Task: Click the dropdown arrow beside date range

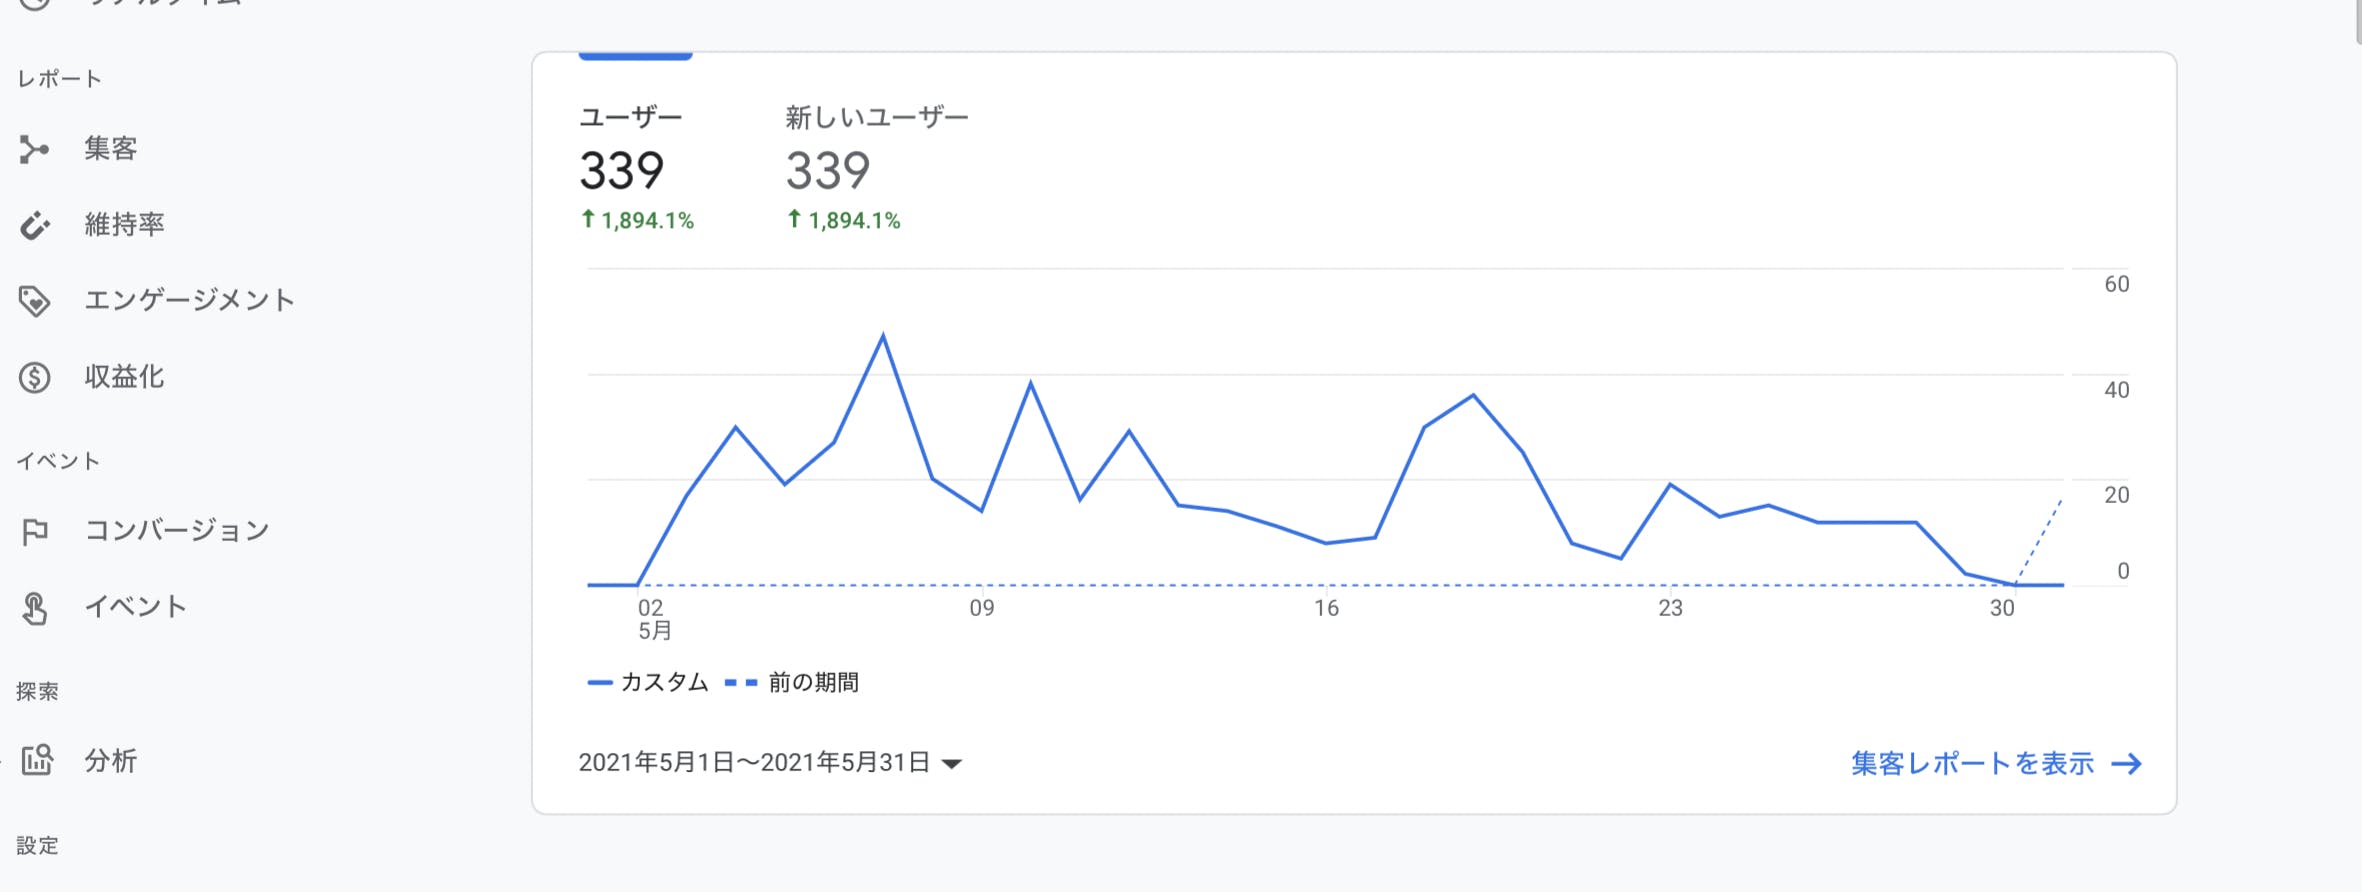Action: tap(952, 764)
